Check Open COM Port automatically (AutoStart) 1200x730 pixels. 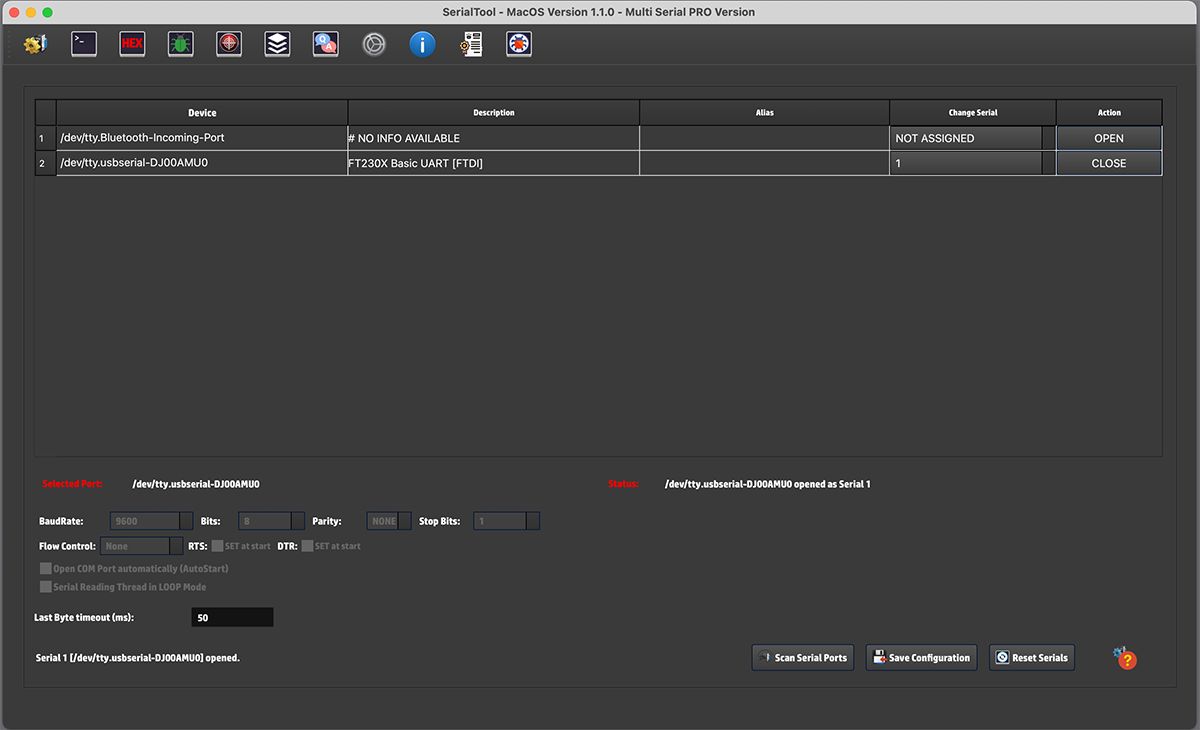[x=45, y=567]
